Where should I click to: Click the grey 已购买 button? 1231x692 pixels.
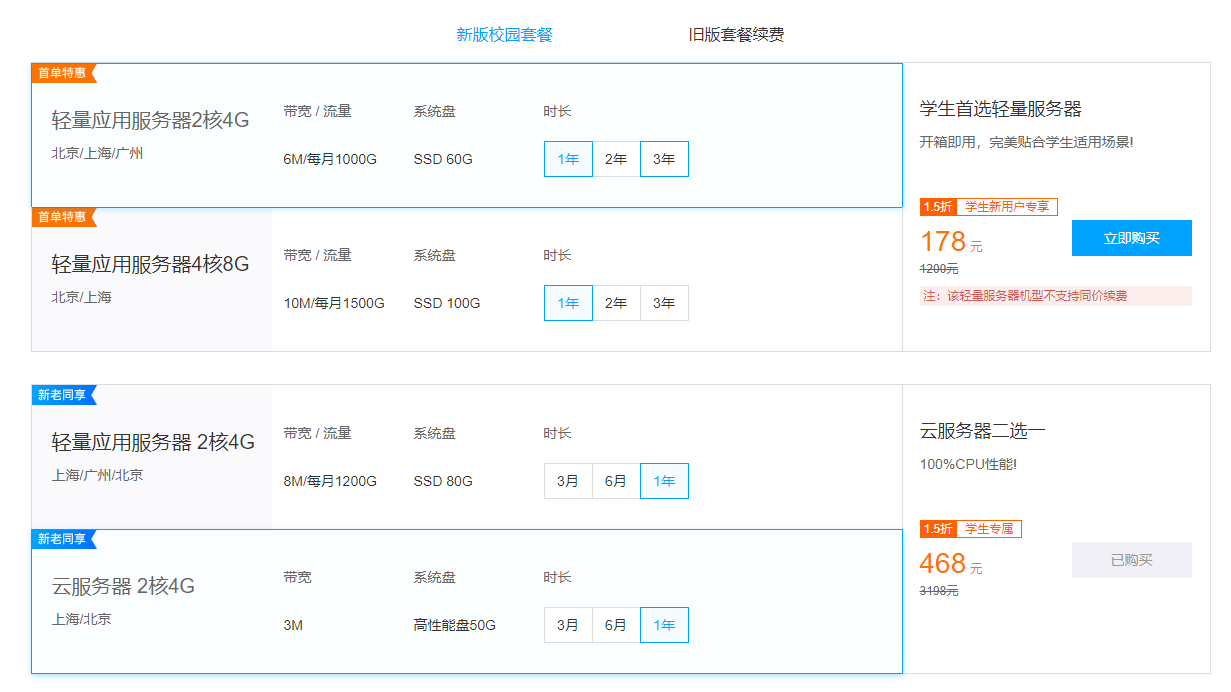[x=1131, y=560]
